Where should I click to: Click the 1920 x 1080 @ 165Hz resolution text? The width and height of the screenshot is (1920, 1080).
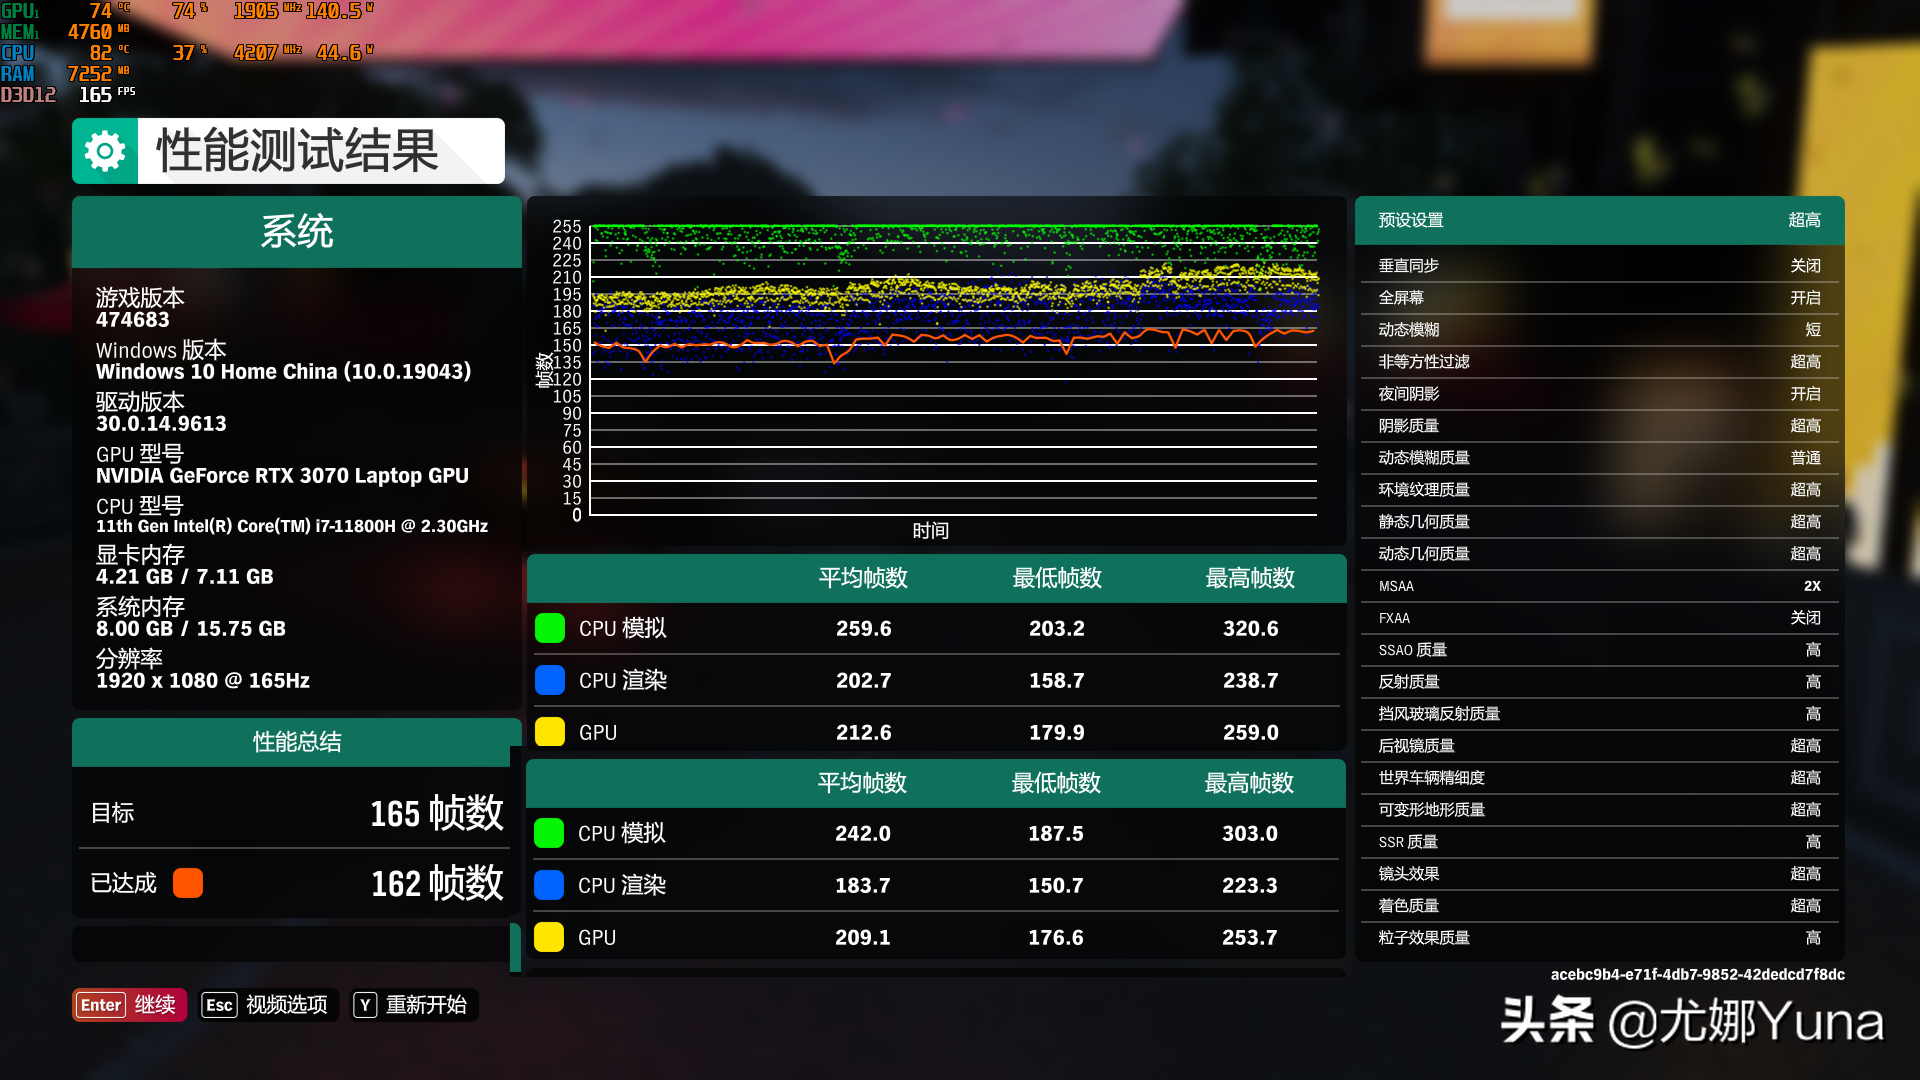click(203, 681)
